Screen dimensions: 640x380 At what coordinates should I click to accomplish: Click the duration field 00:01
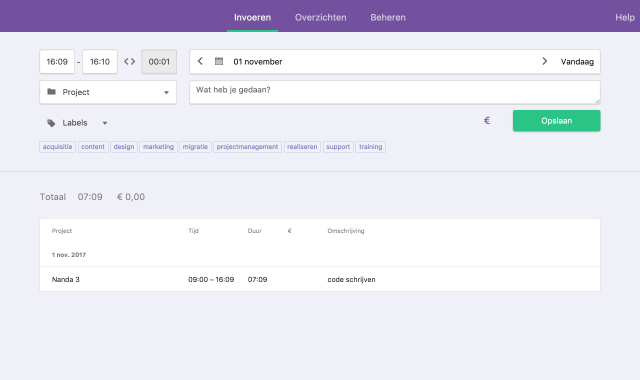pyautogui.click(x=159, y=62)
